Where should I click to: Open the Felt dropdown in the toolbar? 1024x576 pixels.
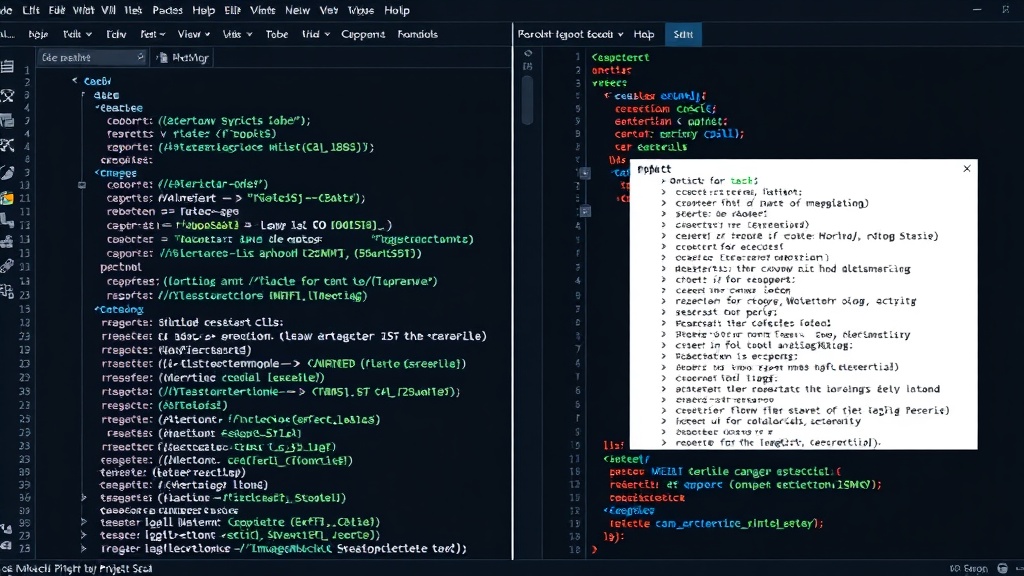(x=78, y=34)
